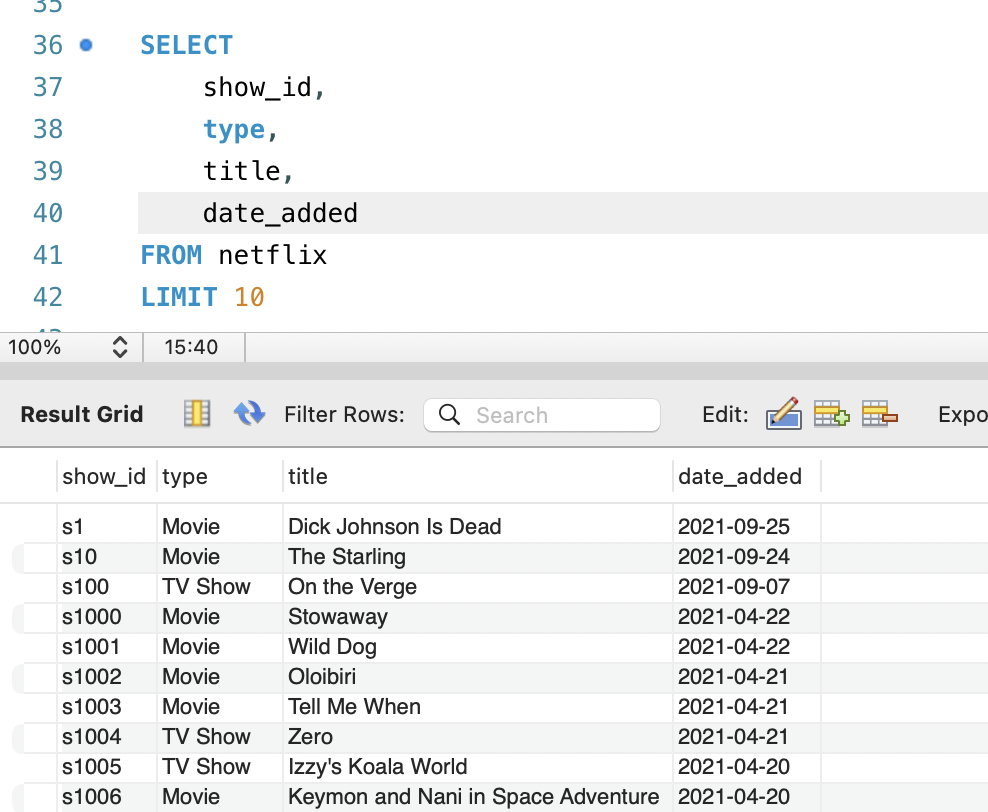The width and height of the screenshot is (988, 812).
Task: Select the 'Wild Dog' title cell
Action: point(477,647)
